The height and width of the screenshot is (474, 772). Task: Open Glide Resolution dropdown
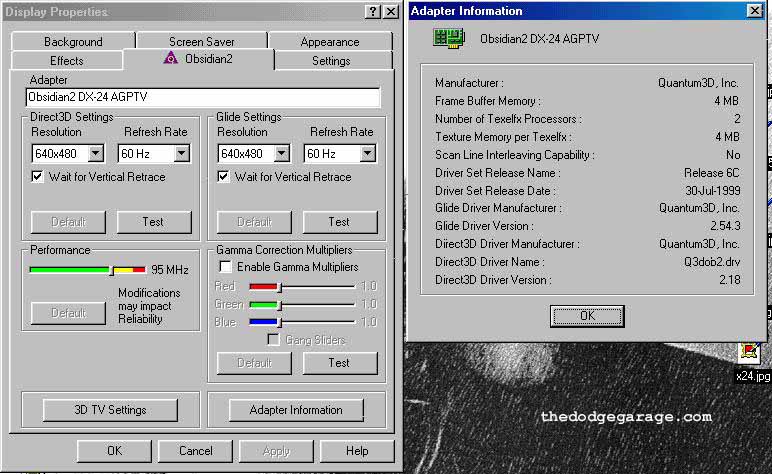click(282, 154)
